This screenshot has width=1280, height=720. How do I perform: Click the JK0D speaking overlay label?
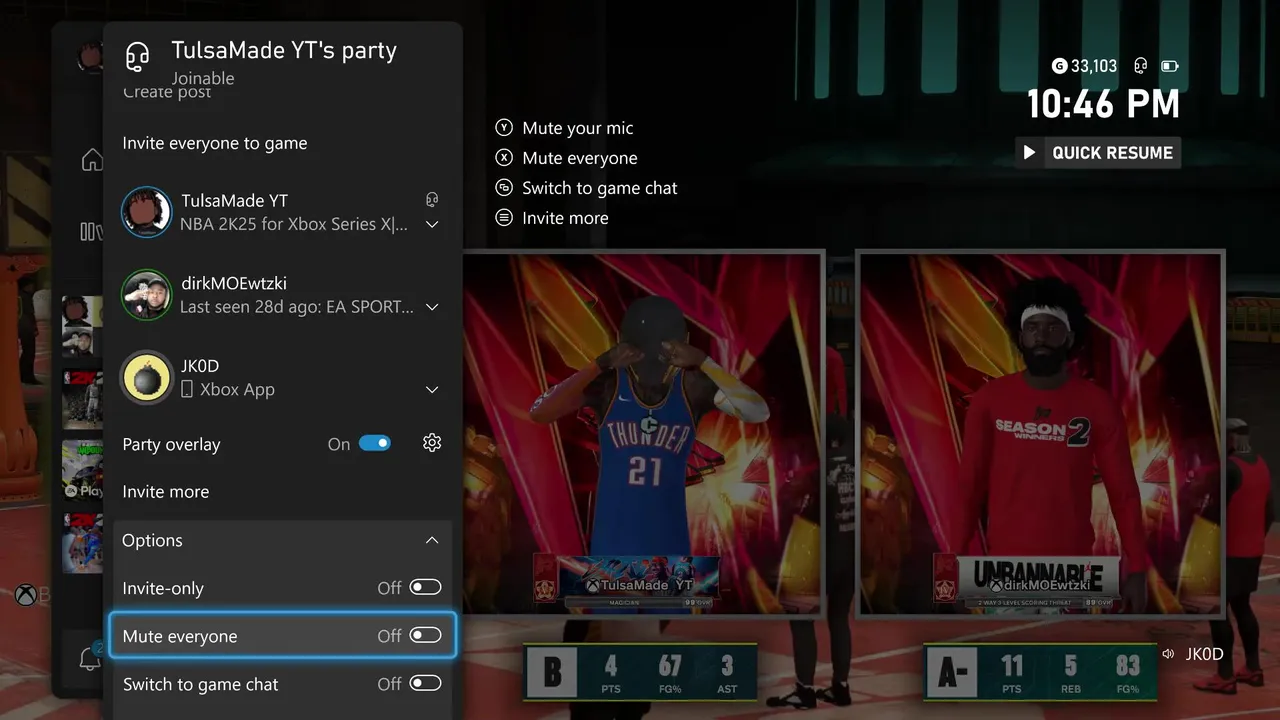point(1204,654)
